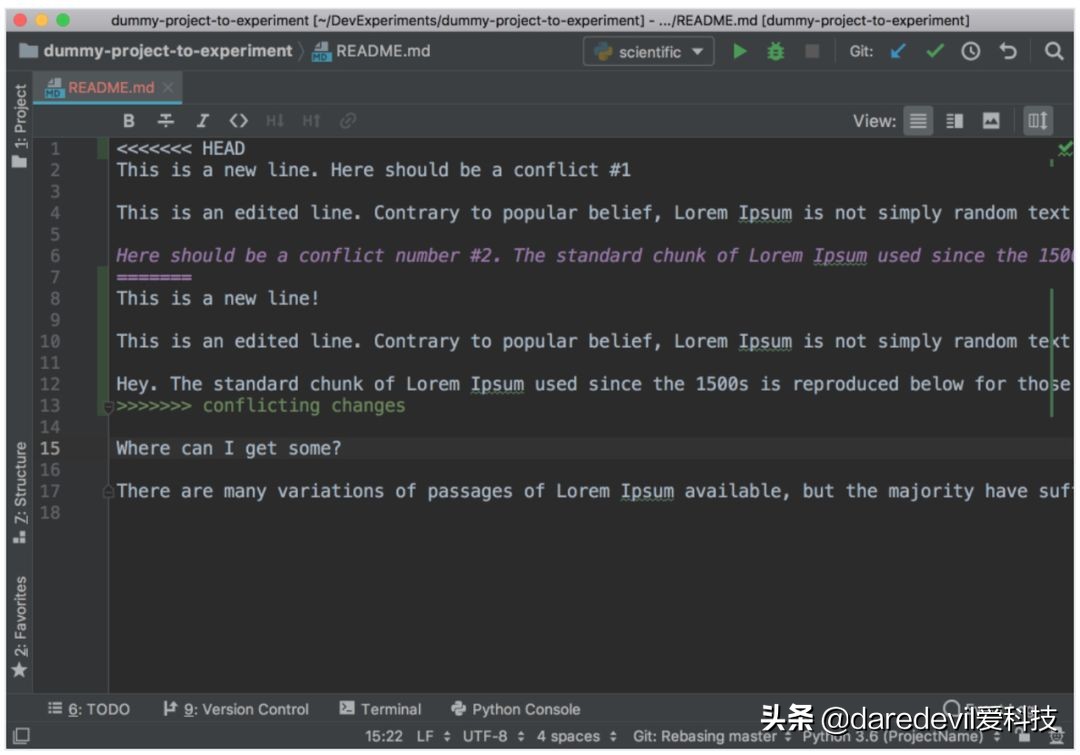Switch to the README.md editor tab

tap(105, 88)
